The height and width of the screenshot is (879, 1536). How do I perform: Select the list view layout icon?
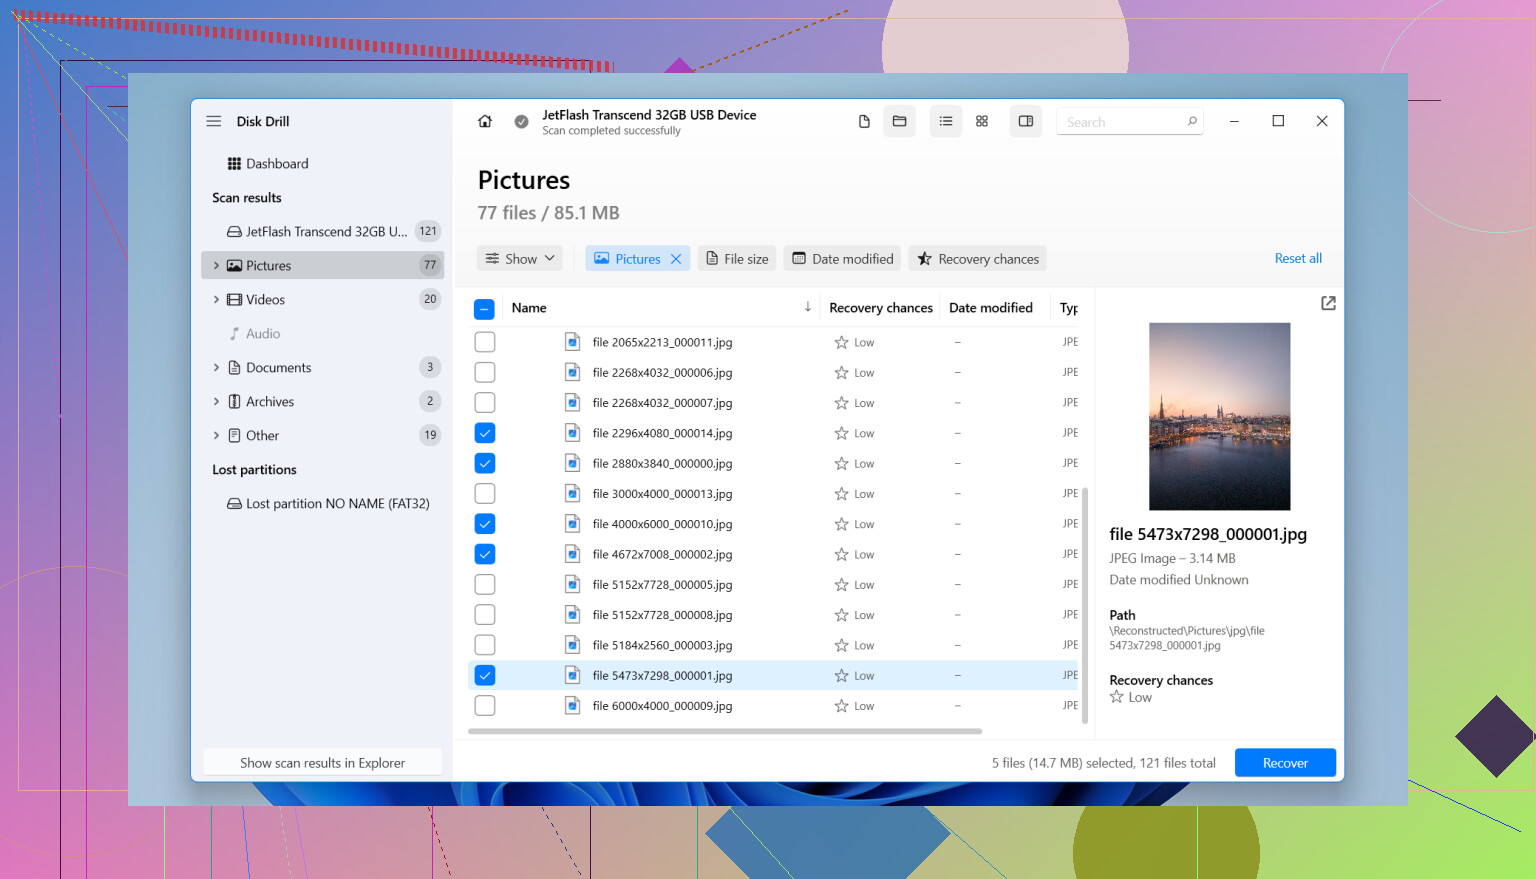point(945,121)
